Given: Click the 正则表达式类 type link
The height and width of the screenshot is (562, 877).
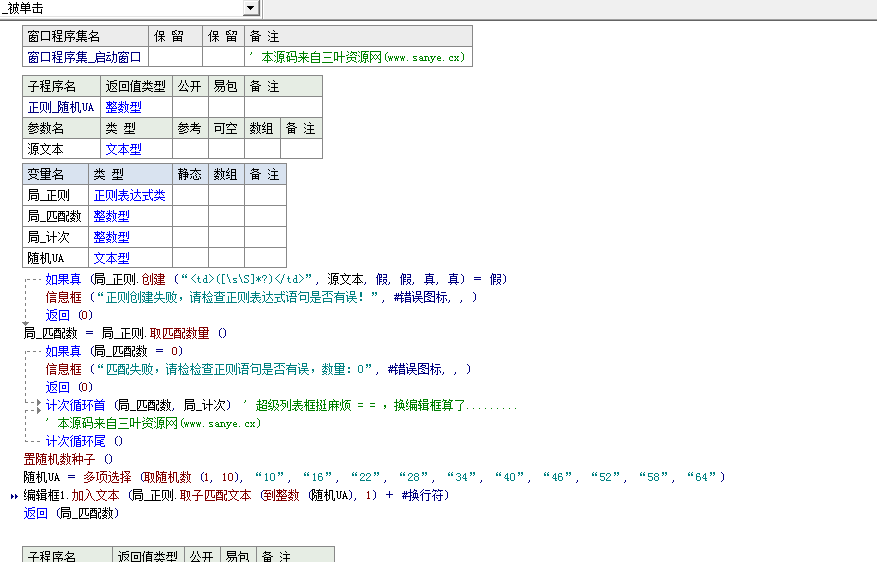Looking at the screenshot, I should (129, 196).
